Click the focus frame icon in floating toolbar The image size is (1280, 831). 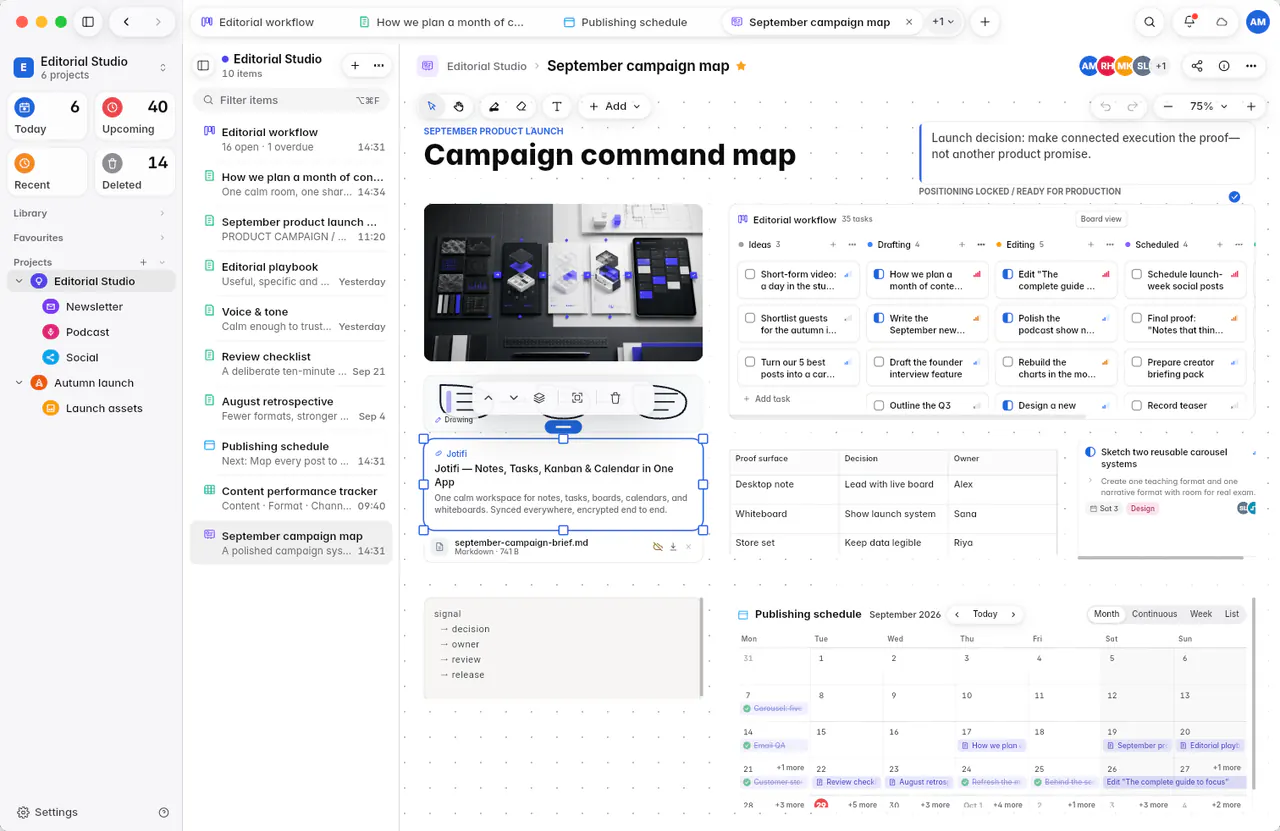click(577, 398)
